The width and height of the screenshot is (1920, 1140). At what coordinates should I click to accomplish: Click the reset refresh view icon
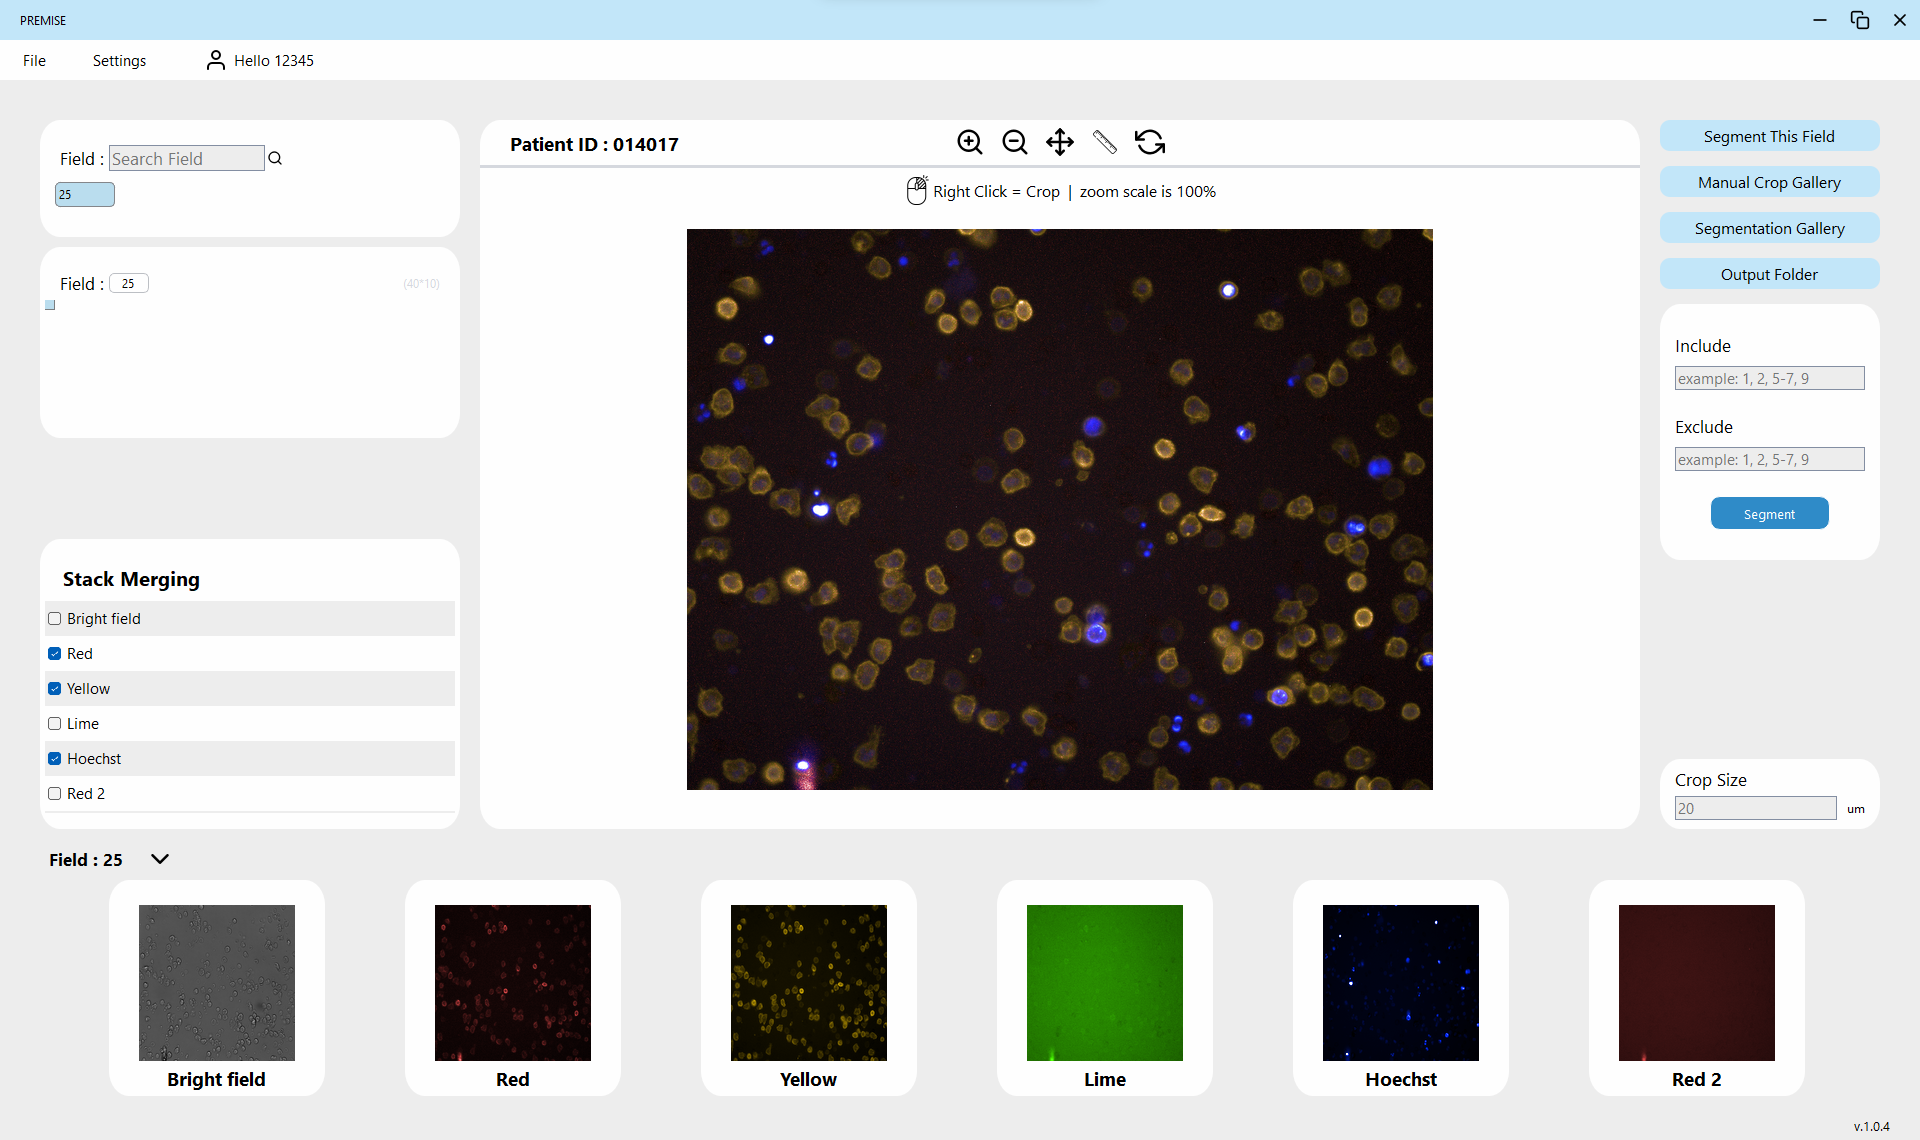point(1150,142)
